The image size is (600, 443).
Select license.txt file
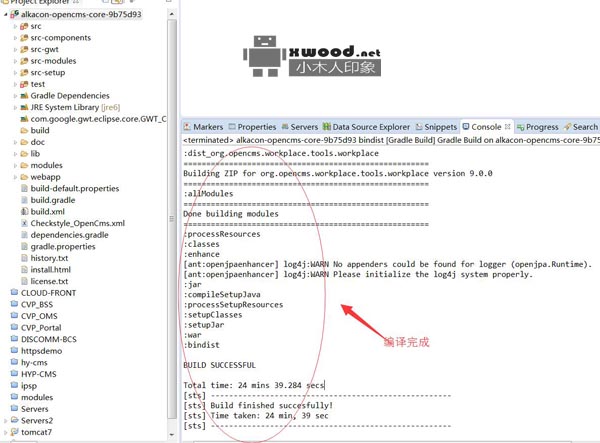tap(49, 281)
